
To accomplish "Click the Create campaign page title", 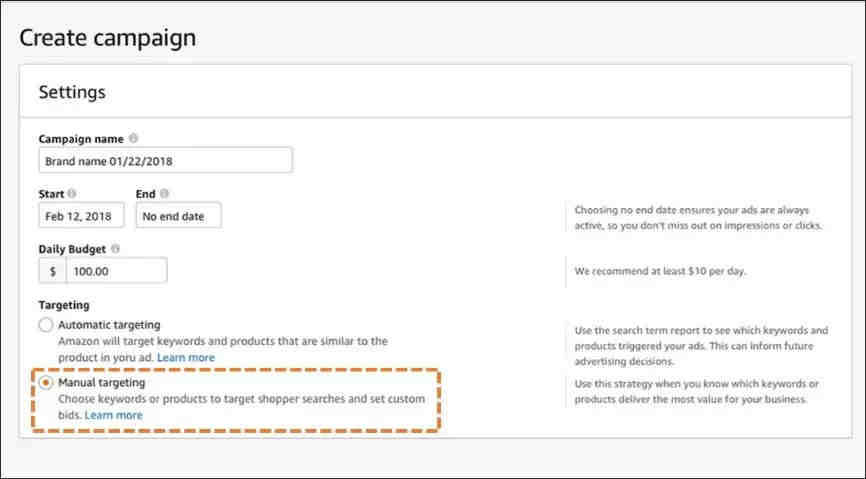I will (x=108, y=38).
